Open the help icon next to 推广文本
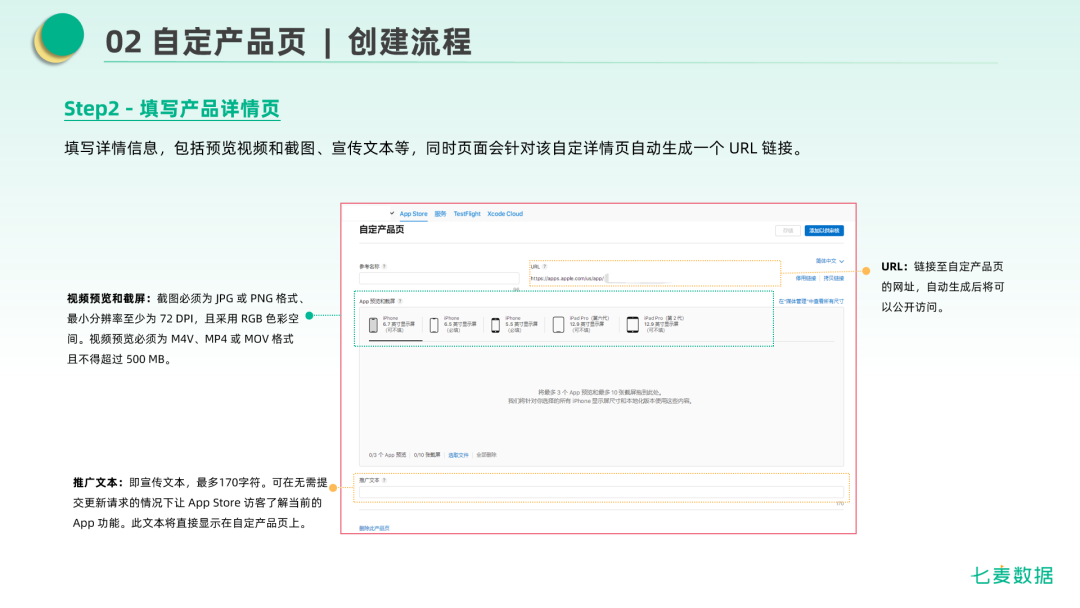The image size is (1080, 608). point(384,481)
